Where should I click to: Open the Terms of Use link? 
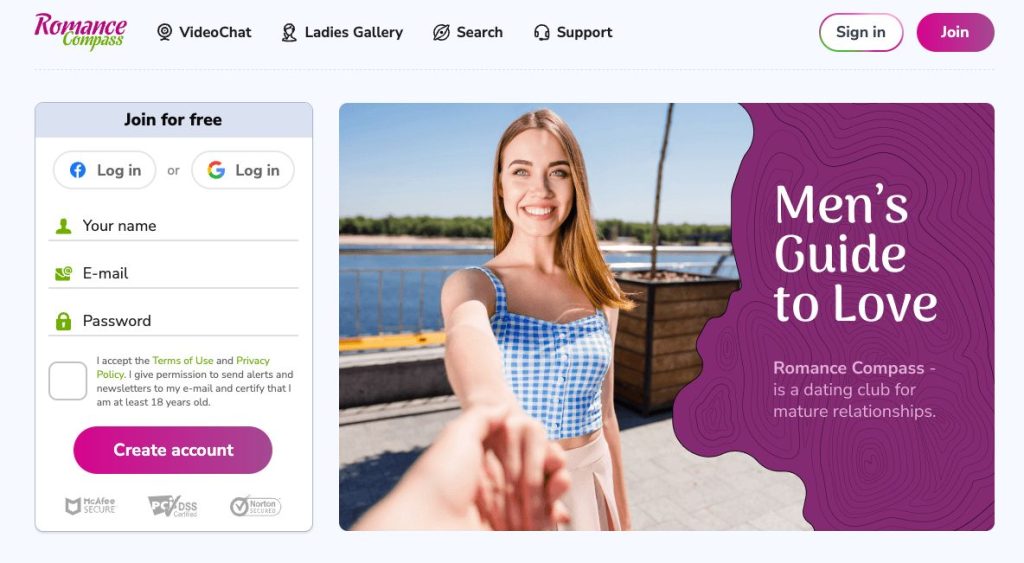tap(183, 361)
